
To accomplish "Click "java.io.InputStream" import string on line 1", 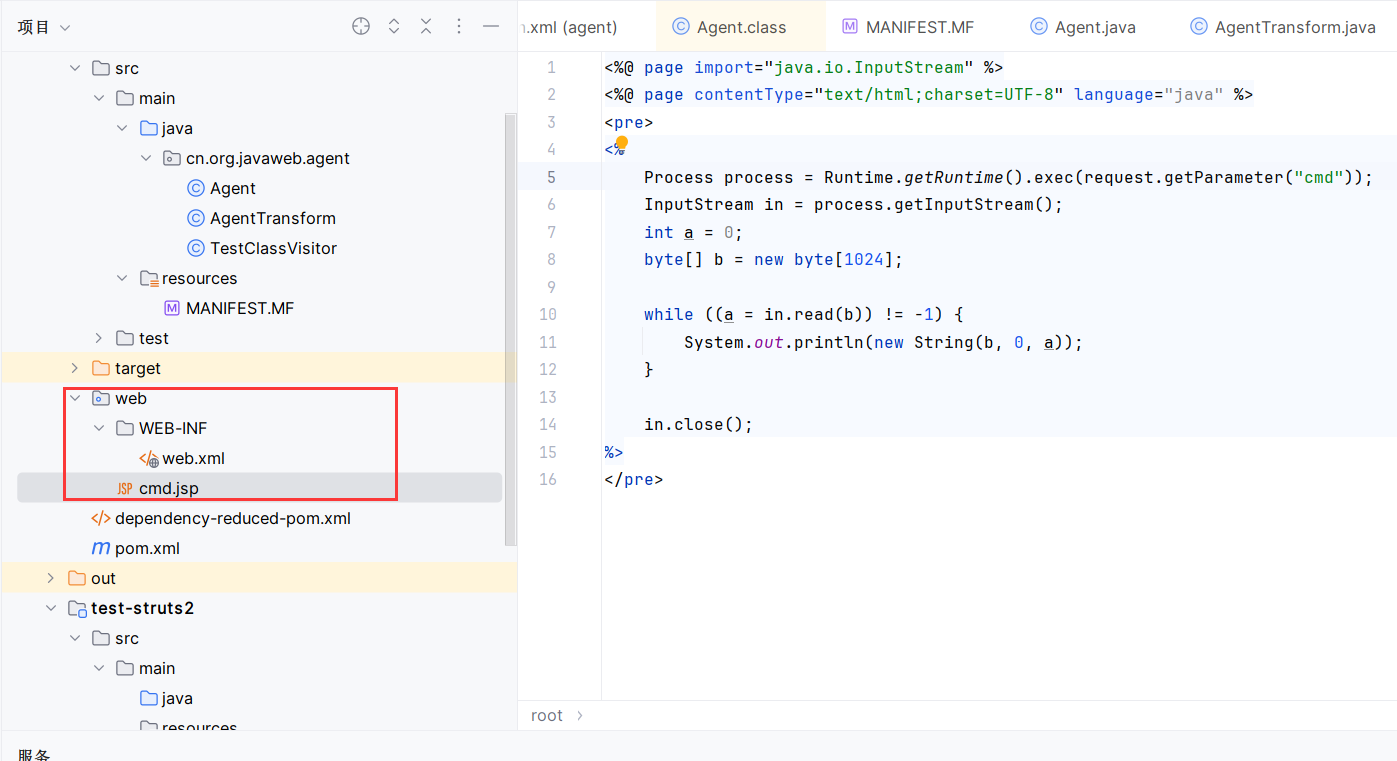I will 869,67.
